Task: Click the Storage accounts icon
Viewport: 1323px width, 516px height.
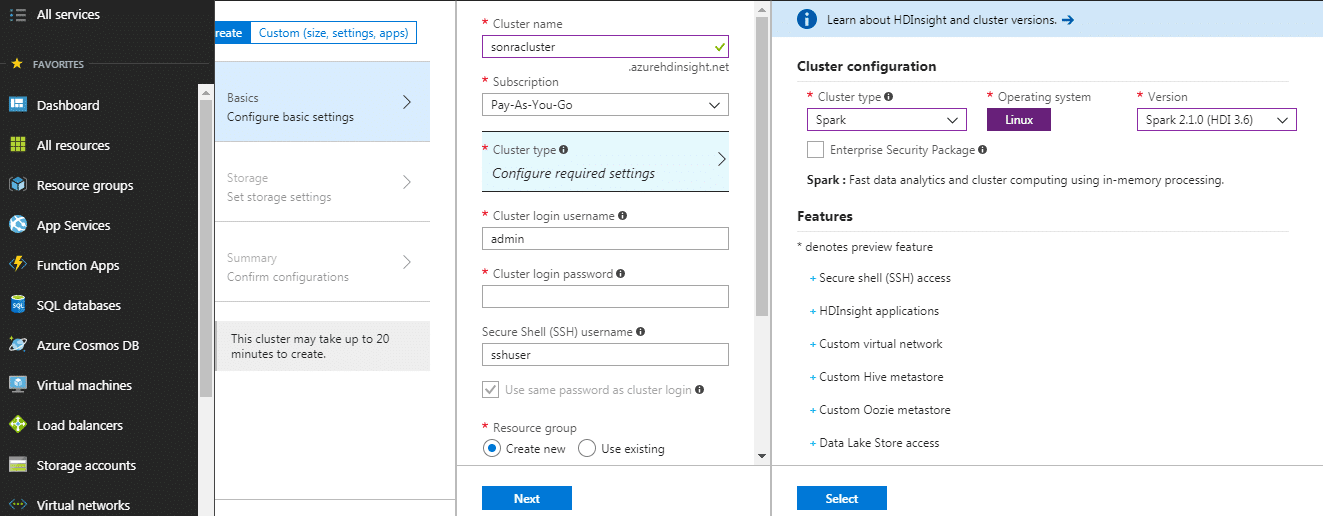Action: pos(17,465)
